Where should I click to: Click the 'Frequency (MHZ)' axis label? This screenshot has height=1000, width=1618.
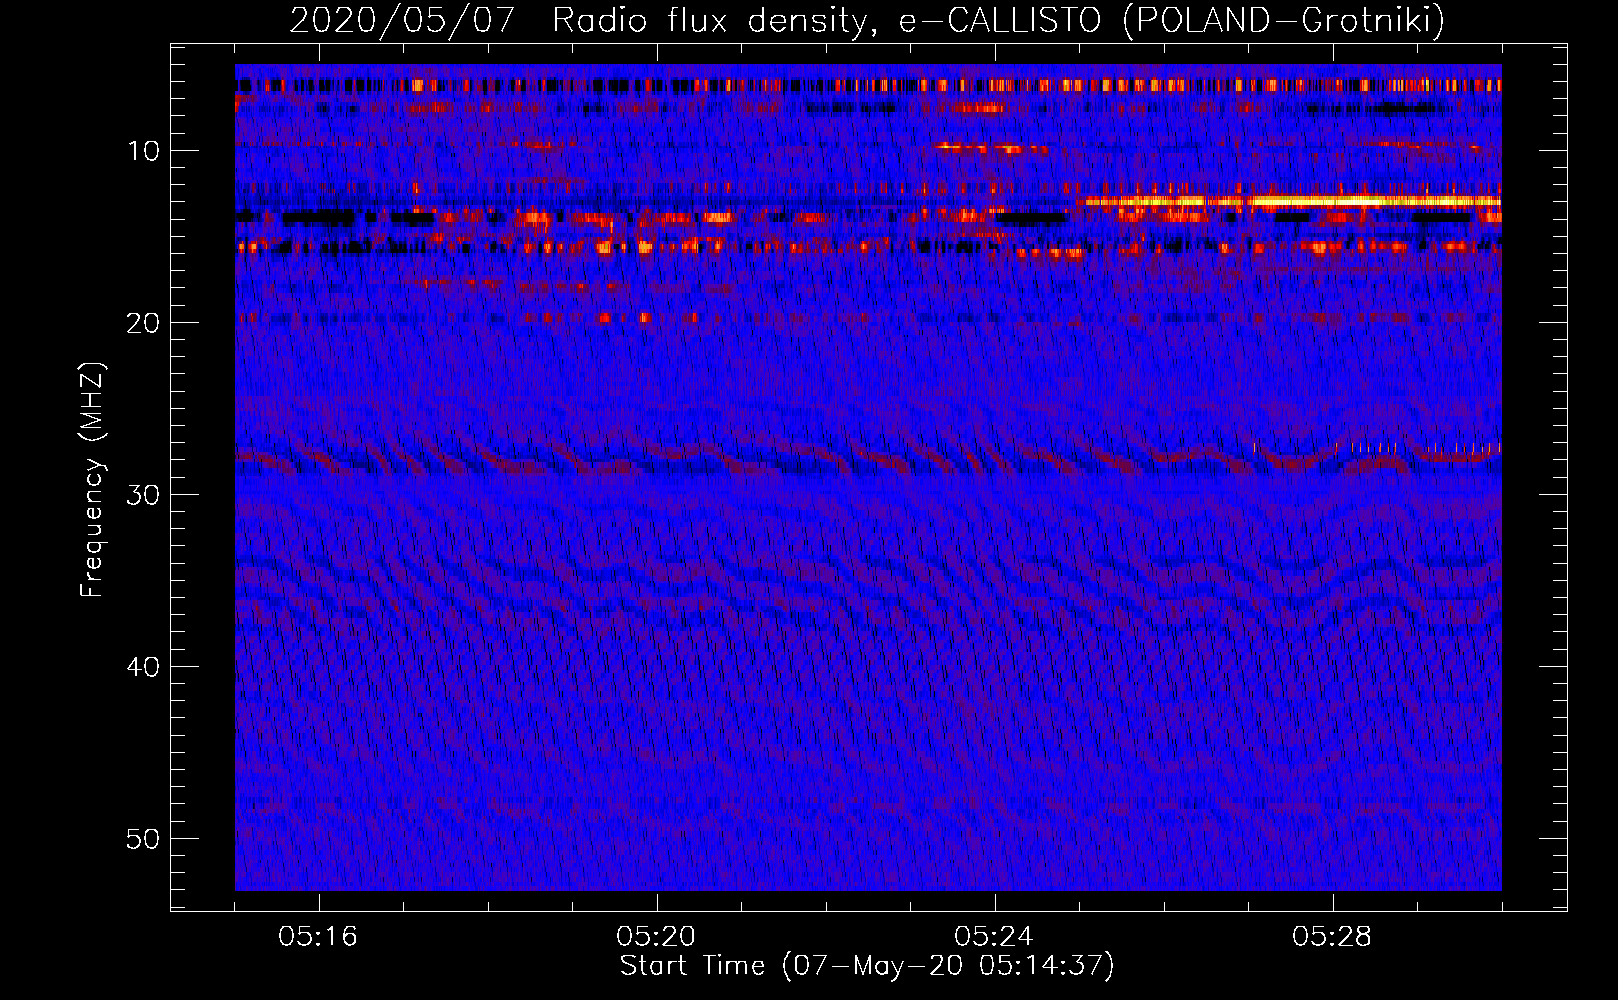point(92,480)
